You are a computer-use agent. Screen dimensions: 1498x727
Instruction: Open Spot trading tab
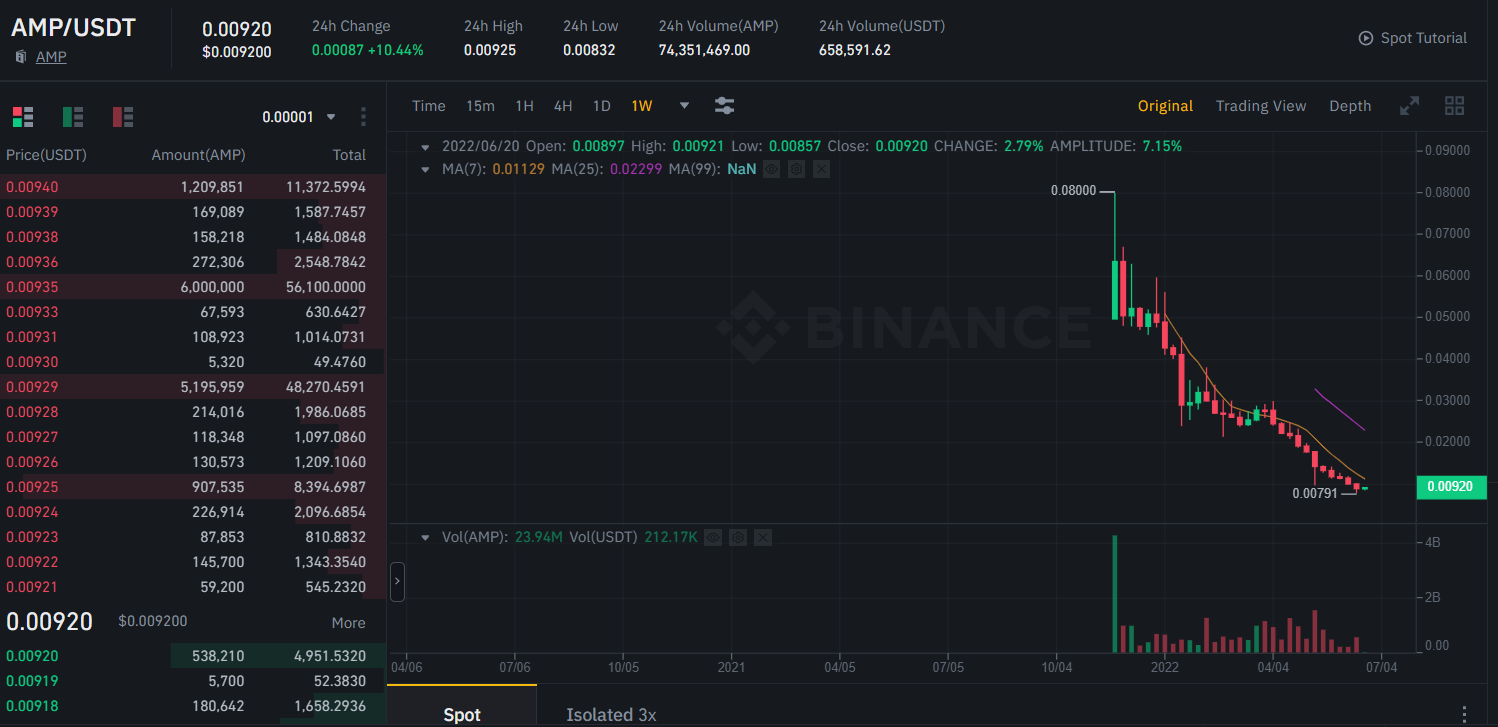click(462, 706)
